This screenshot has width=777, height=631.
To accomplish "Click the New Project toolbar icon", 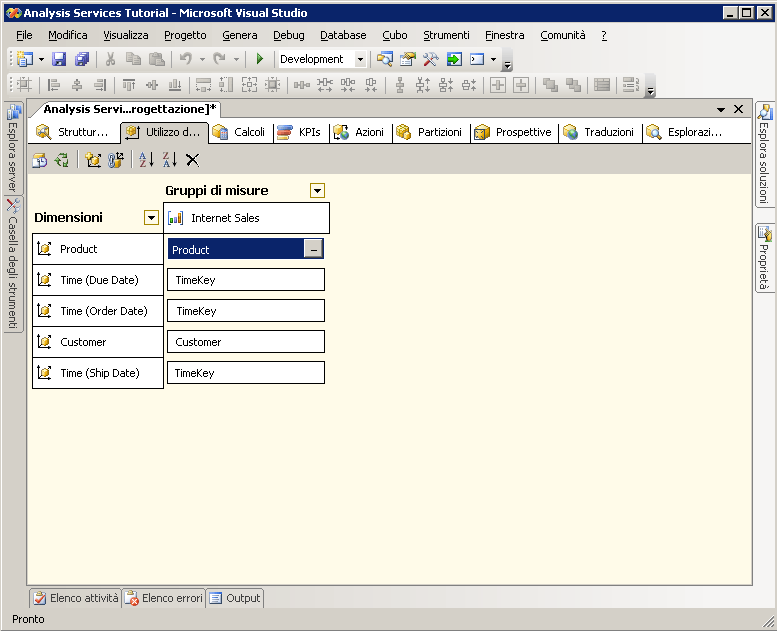I will point(25,59).
